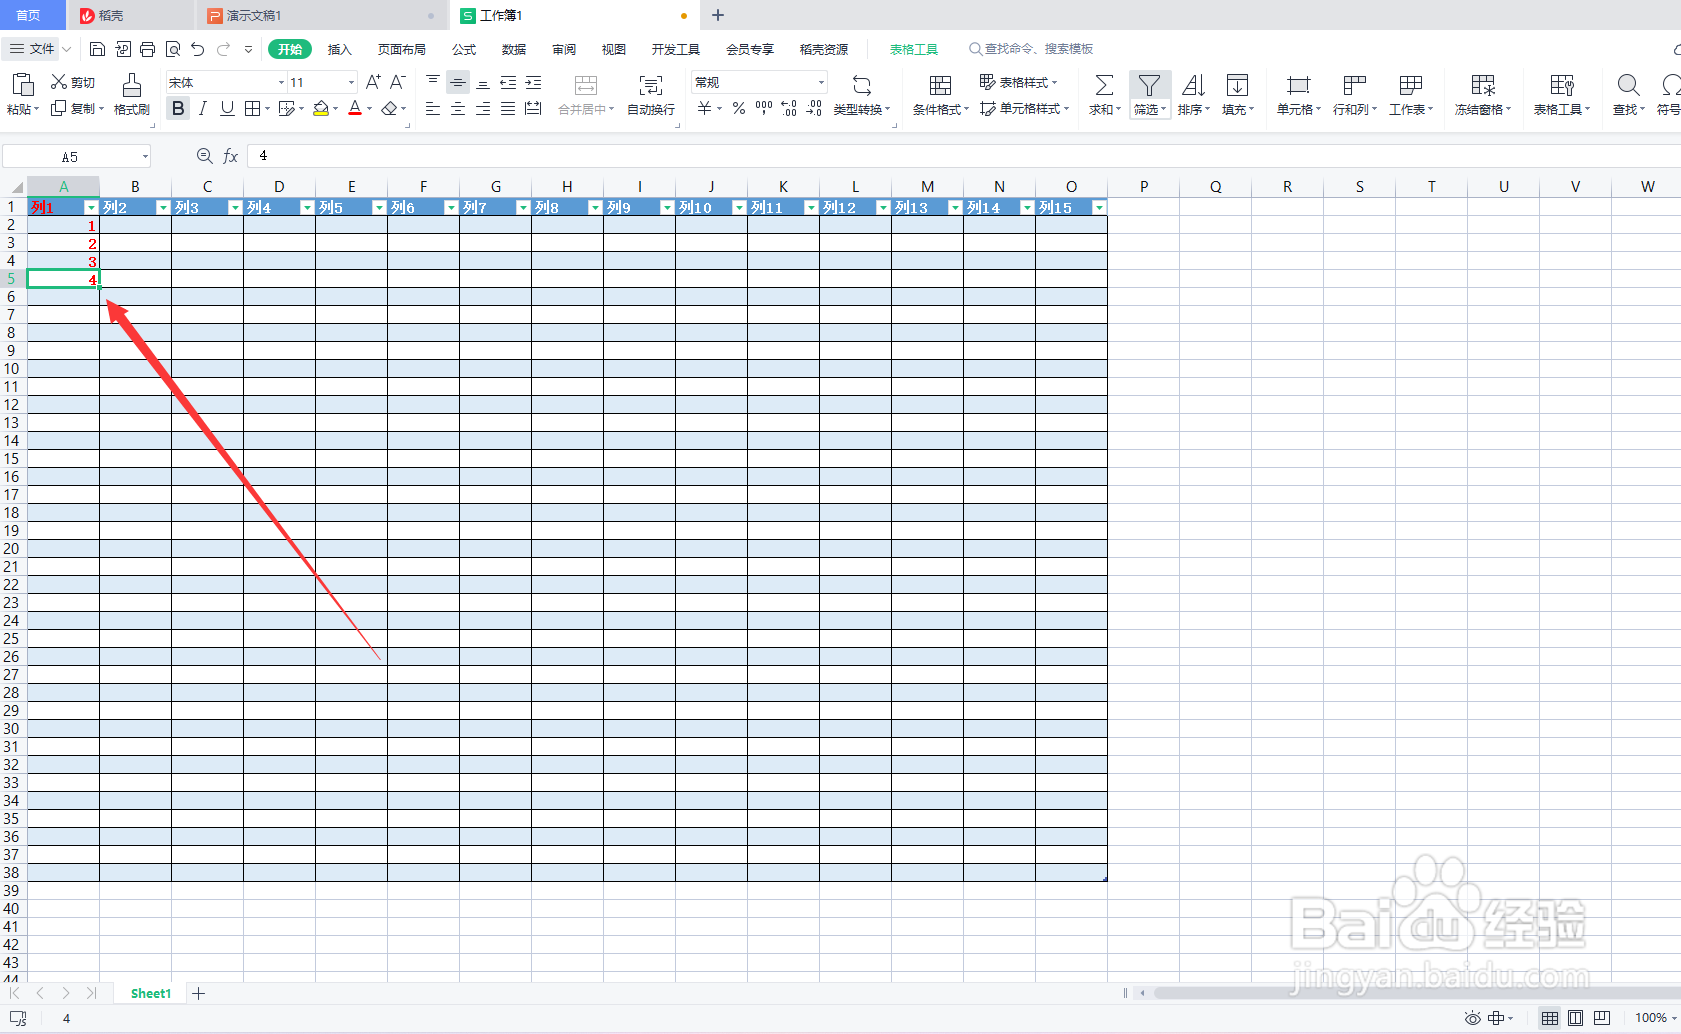Click the insert function fx icon

pyautogui.click(x=231, y=156)
